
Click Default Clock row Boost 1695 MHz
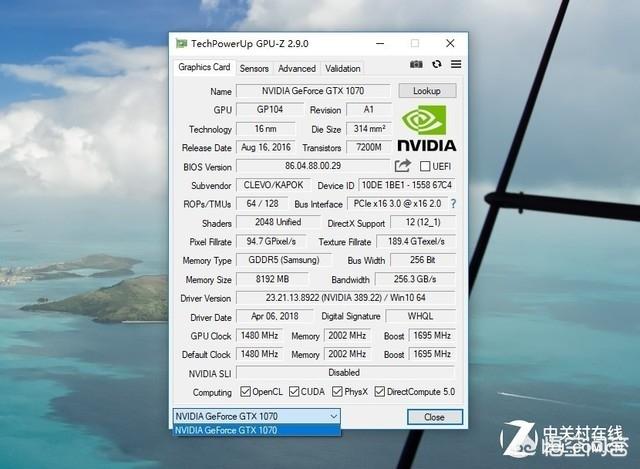[432, 354]
